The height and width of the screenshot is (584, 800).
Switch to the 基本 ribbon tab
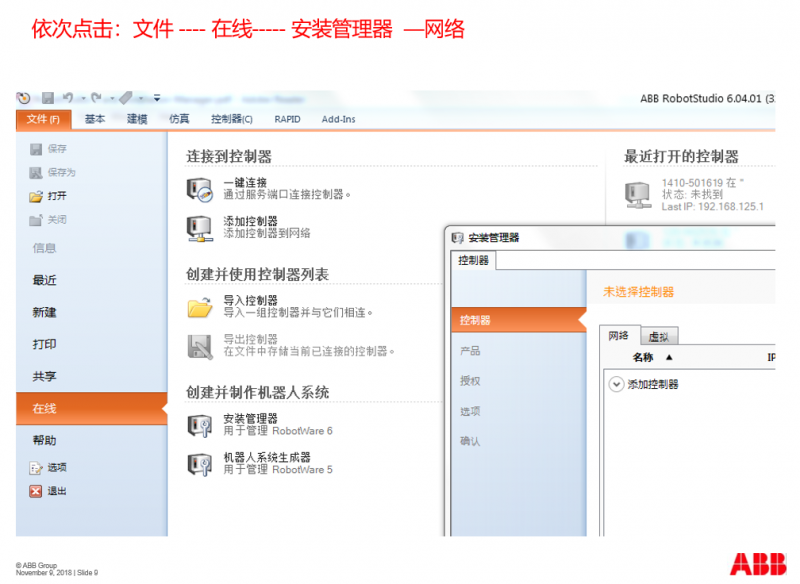tap(95, 119)
